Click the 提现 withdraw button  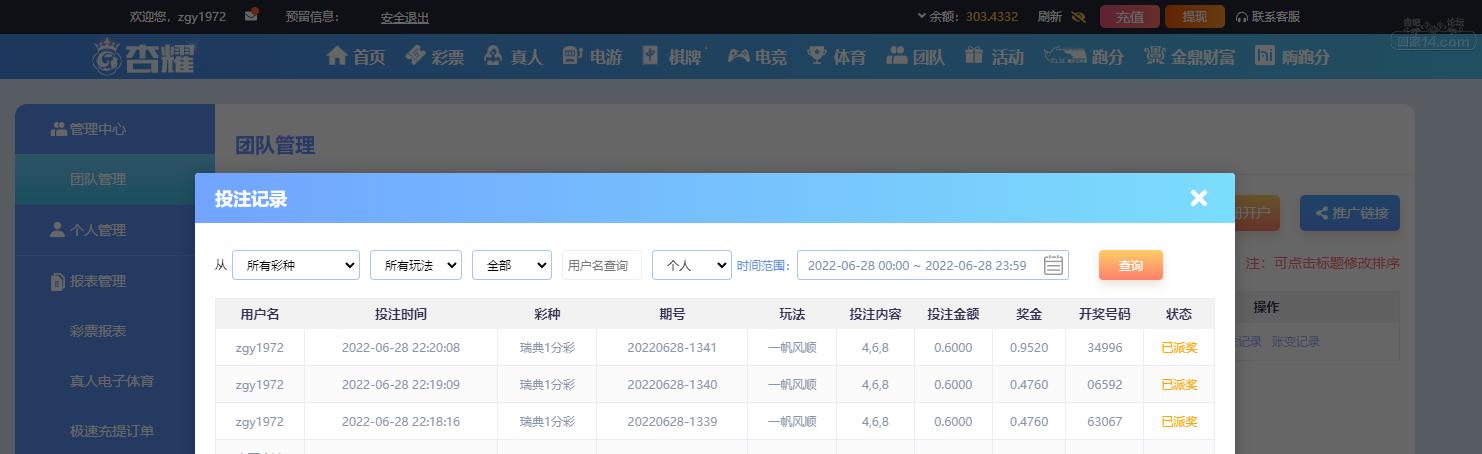1195,17
